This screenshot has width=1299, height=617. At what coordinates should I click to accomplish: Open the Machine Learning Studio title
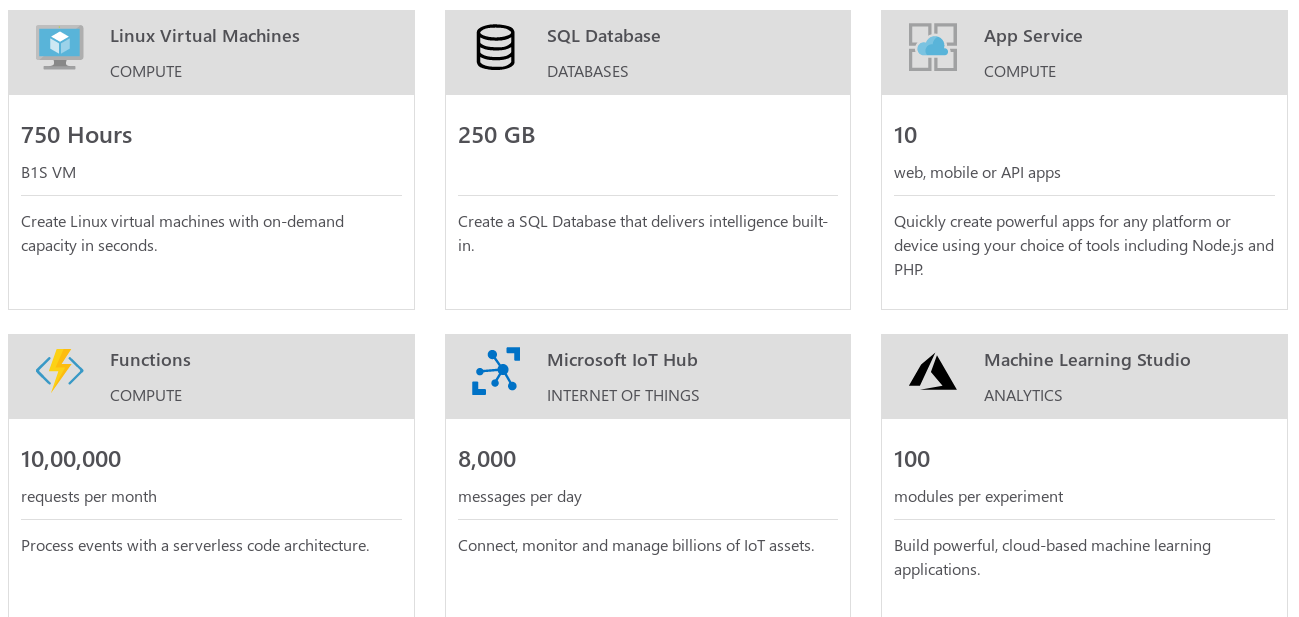pyautogui.click(x=1087, y=360)
